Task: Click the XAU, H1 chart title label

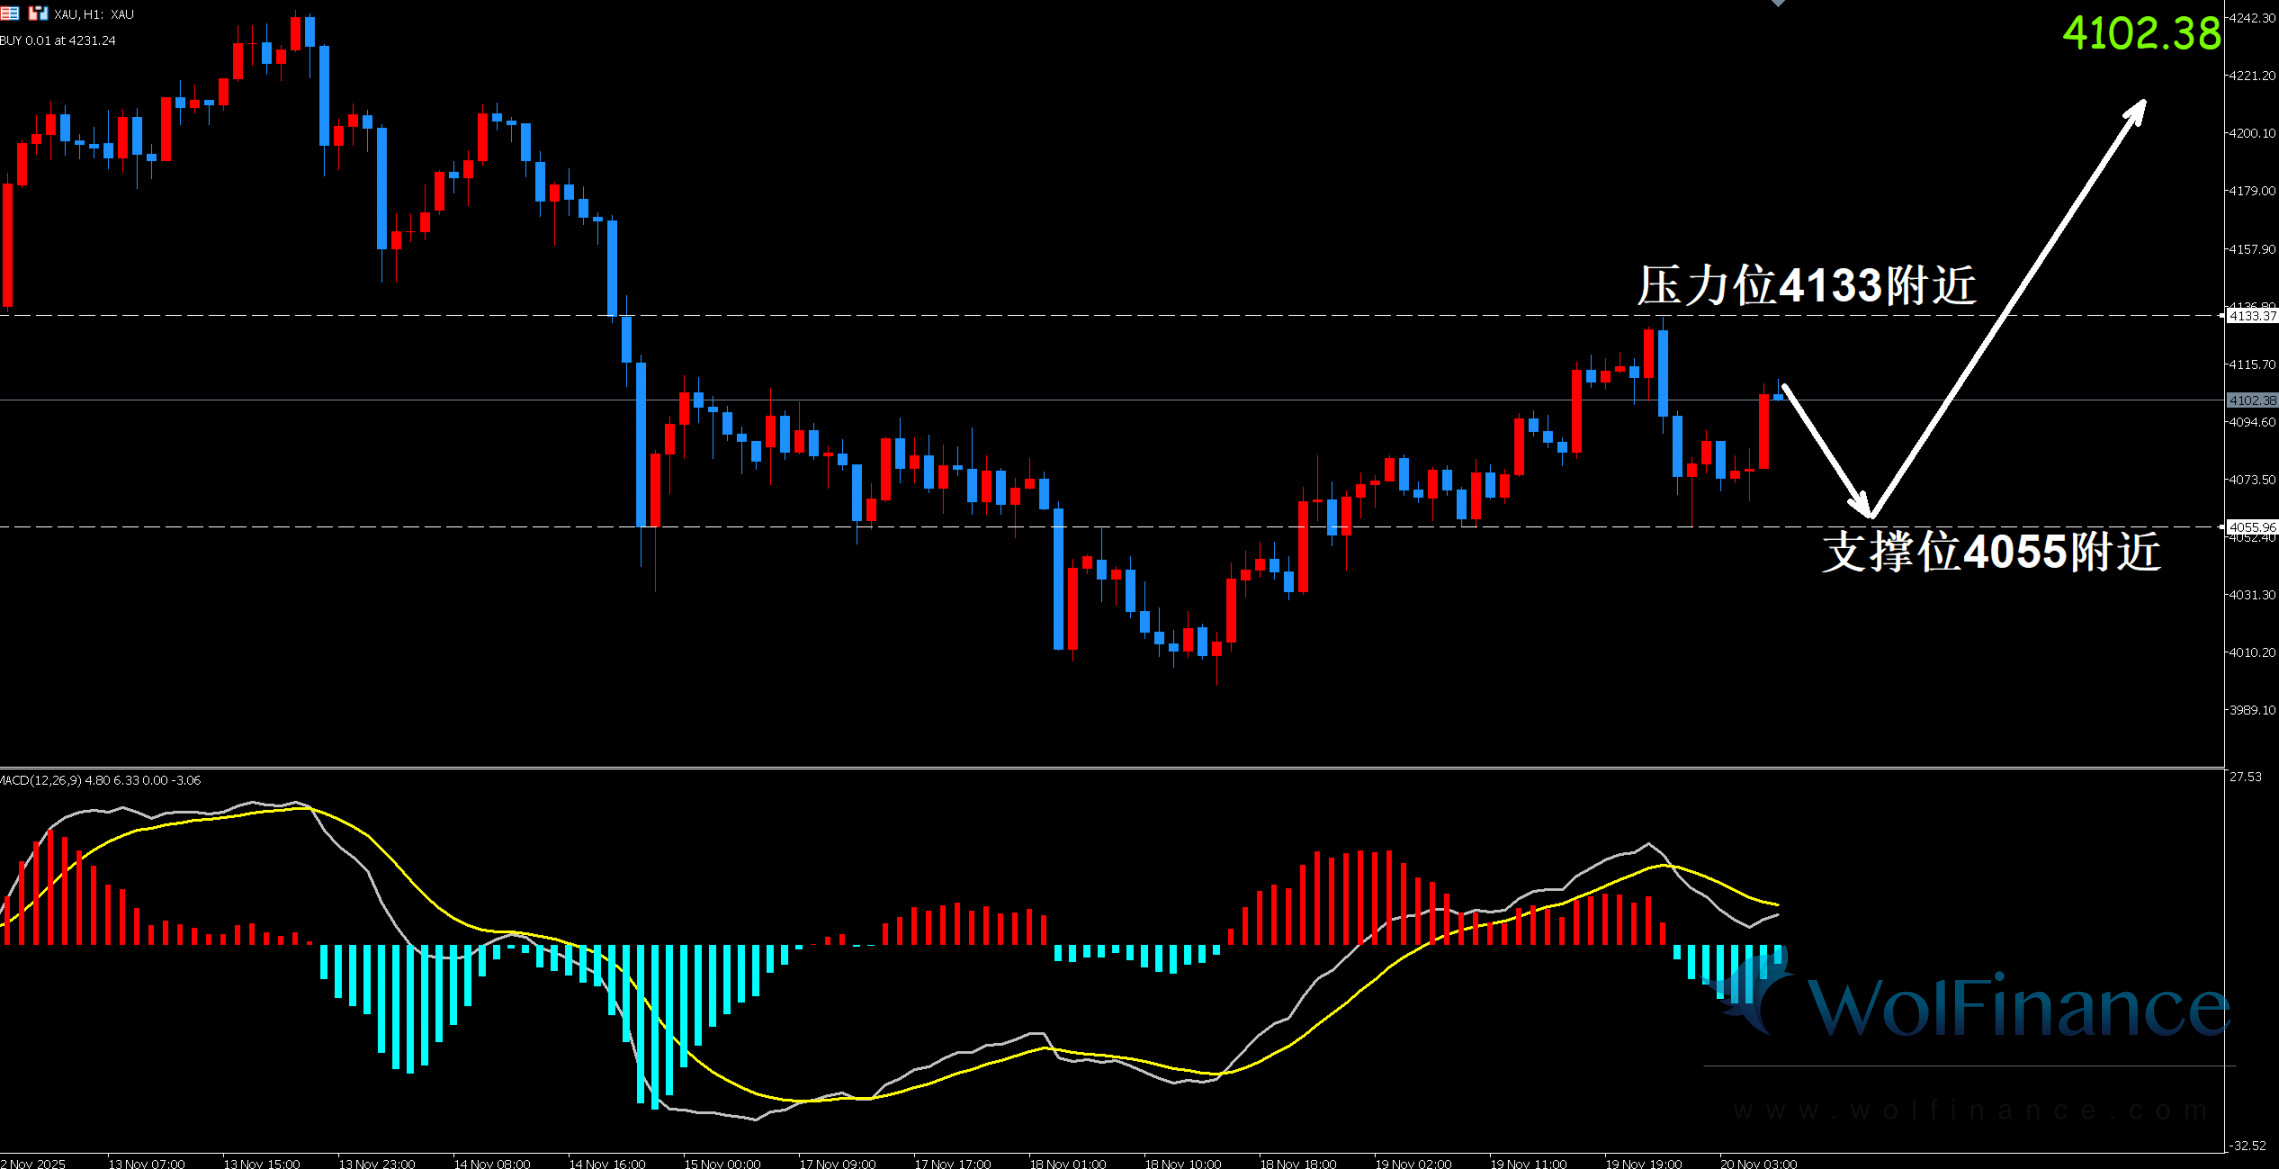Action: tap(94, 14)
